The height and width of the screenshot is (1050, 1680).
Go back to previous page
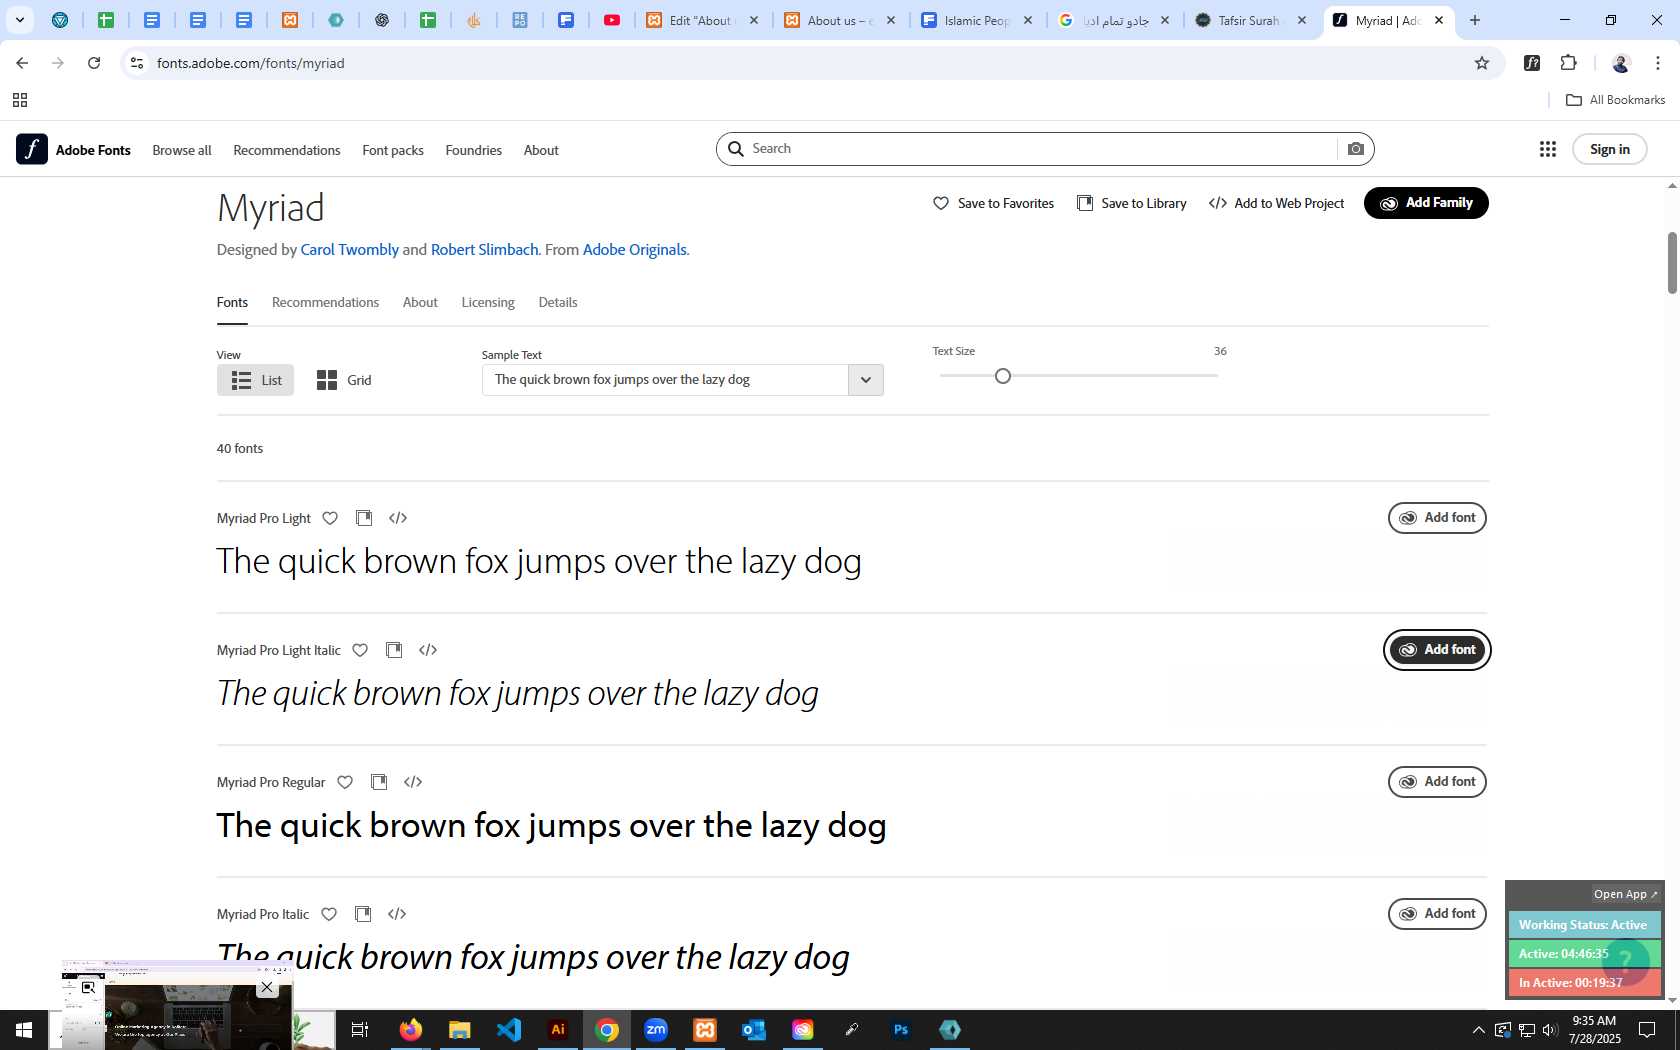pyautogui.click(x=22, y=63)
